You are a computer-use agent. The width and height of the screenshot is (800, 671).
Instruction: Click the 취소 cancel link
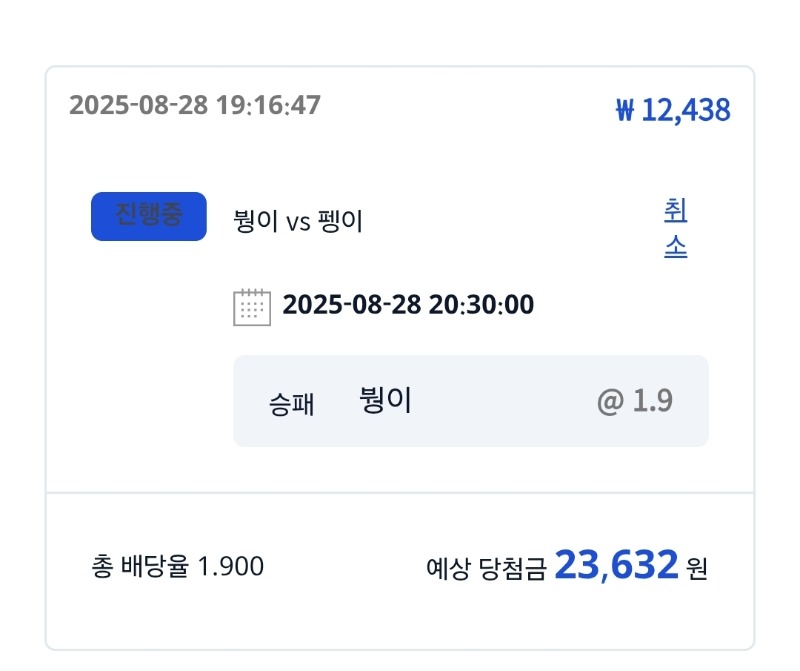coord(676,228)
